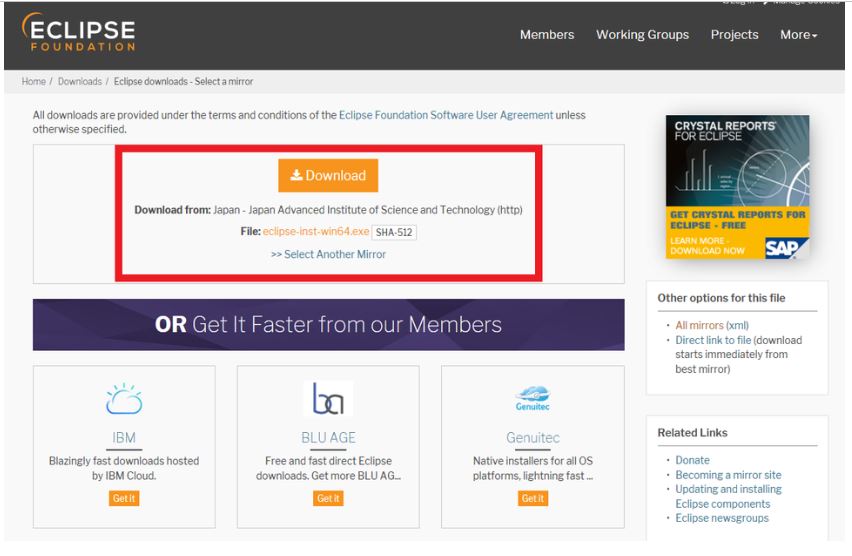Expand the More dropdown menu
The width and height of the screenshot is (852, 556).
(x=798, y=35)
